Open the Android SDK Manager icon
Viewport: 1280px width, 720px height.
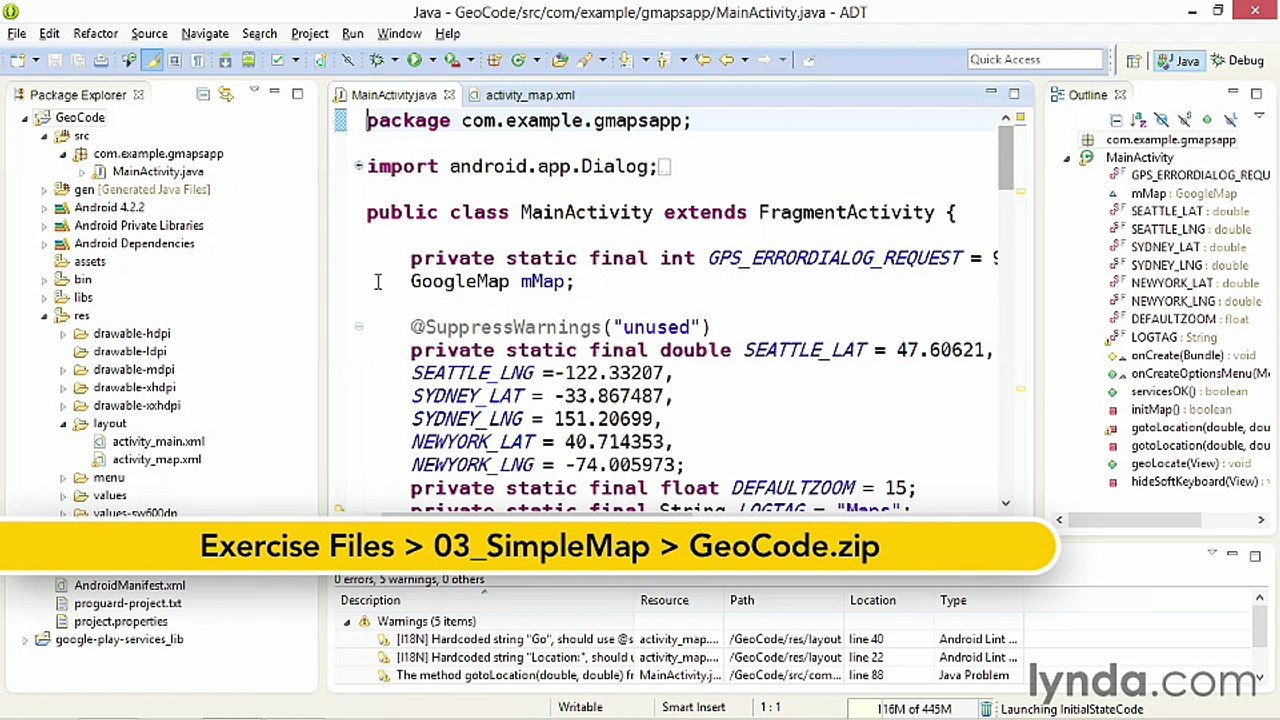(x=225, y=60)
